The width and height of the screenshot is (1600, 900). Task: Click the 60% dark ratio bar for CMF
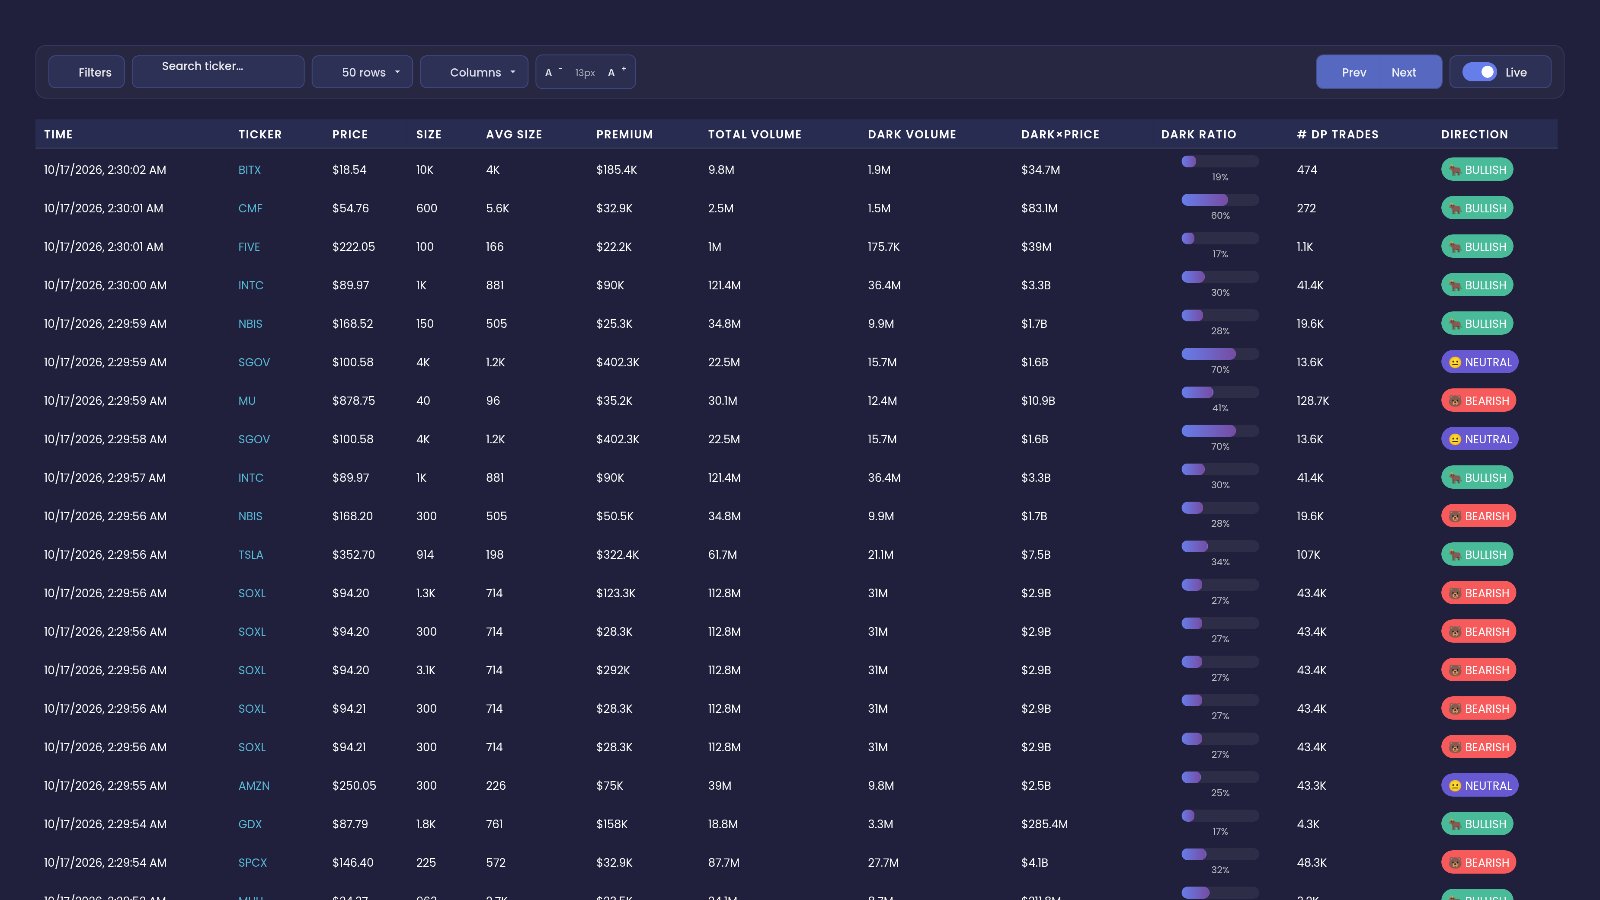1220,200
